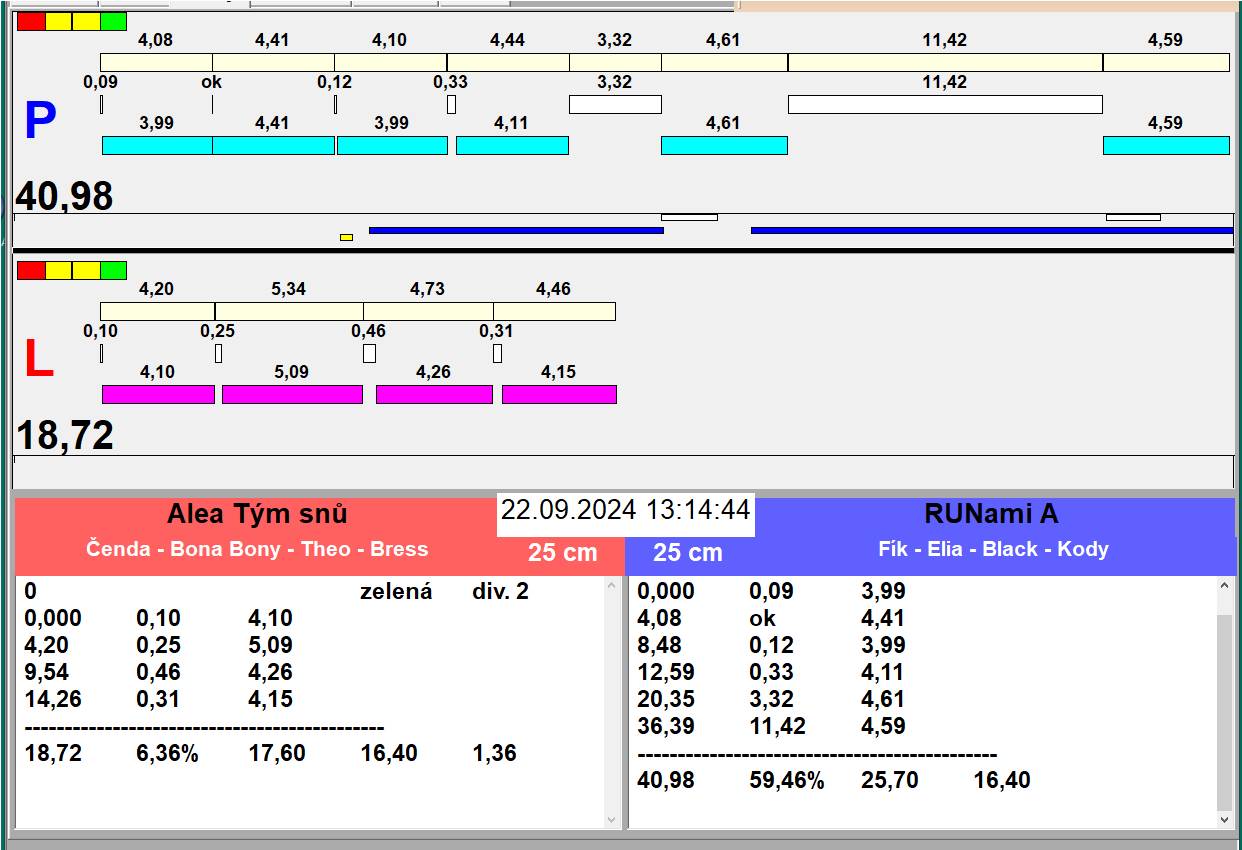Click the red start light in lane L
Image resolution: width=1242 pixels, height=850 pixels.
(31, 270)
